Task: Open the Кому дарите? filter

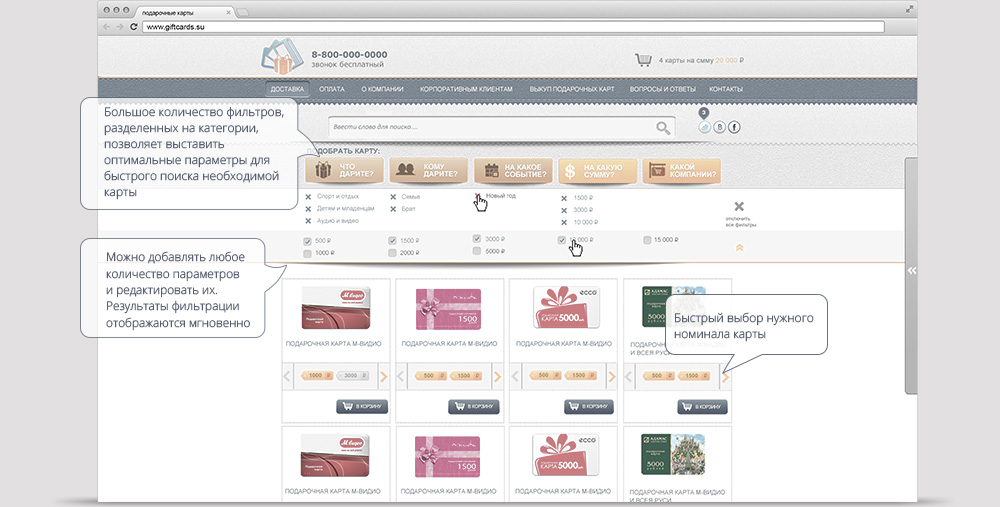Action: point(429,170)
